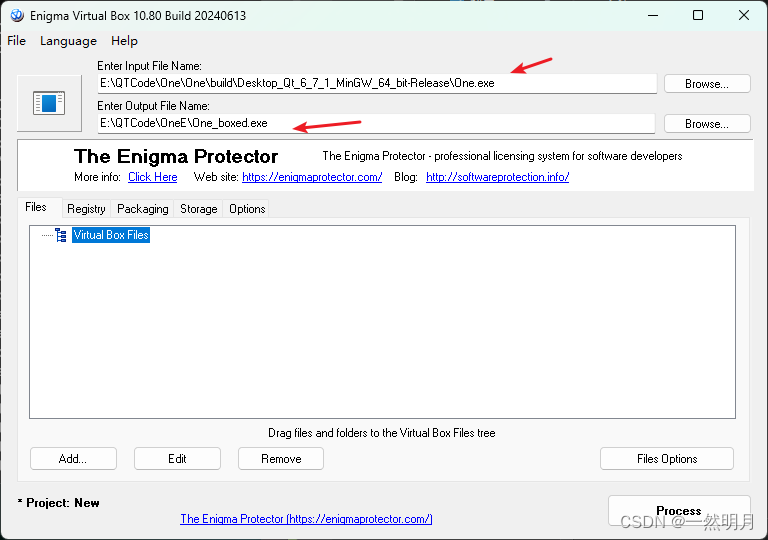Click the application file icon beside the input fields
The height and width of the screenshot is (540, 768).
tap(49, 103)
